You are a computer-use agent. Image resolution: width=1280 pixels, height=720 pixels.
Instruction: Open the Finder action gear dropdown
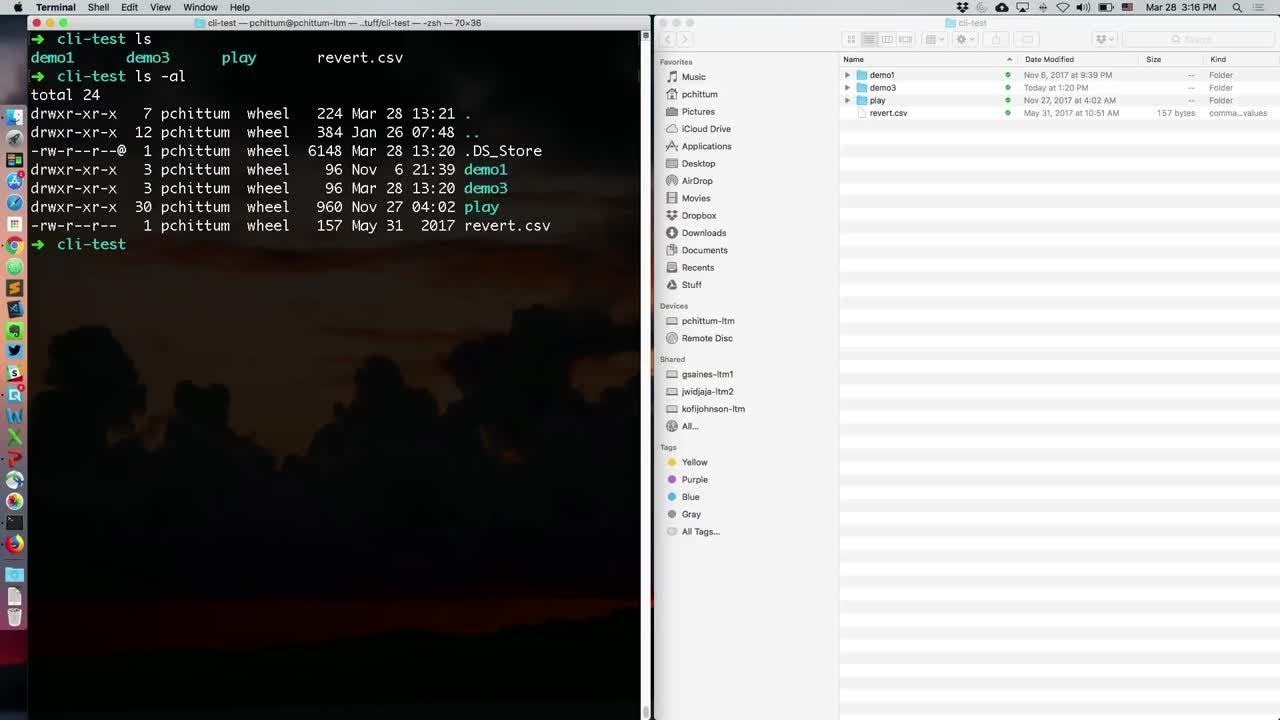965,39
